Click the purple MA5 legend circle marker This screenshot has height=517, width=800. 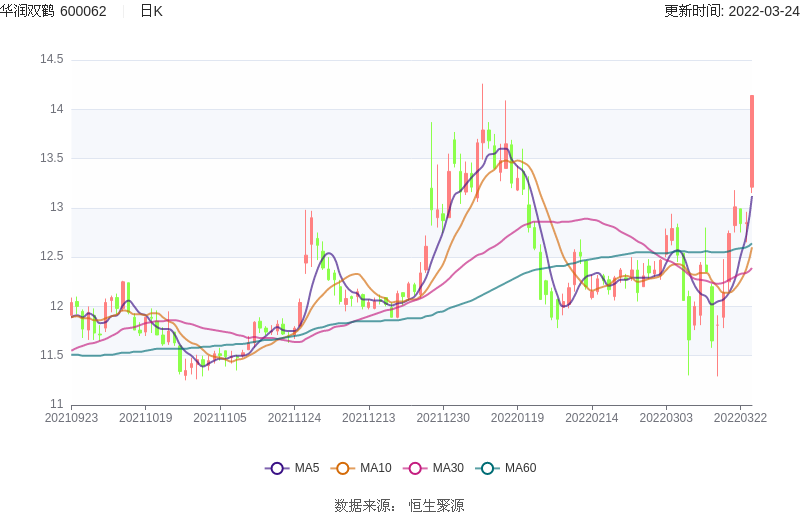pyautogui.click(x=278, y=468)
